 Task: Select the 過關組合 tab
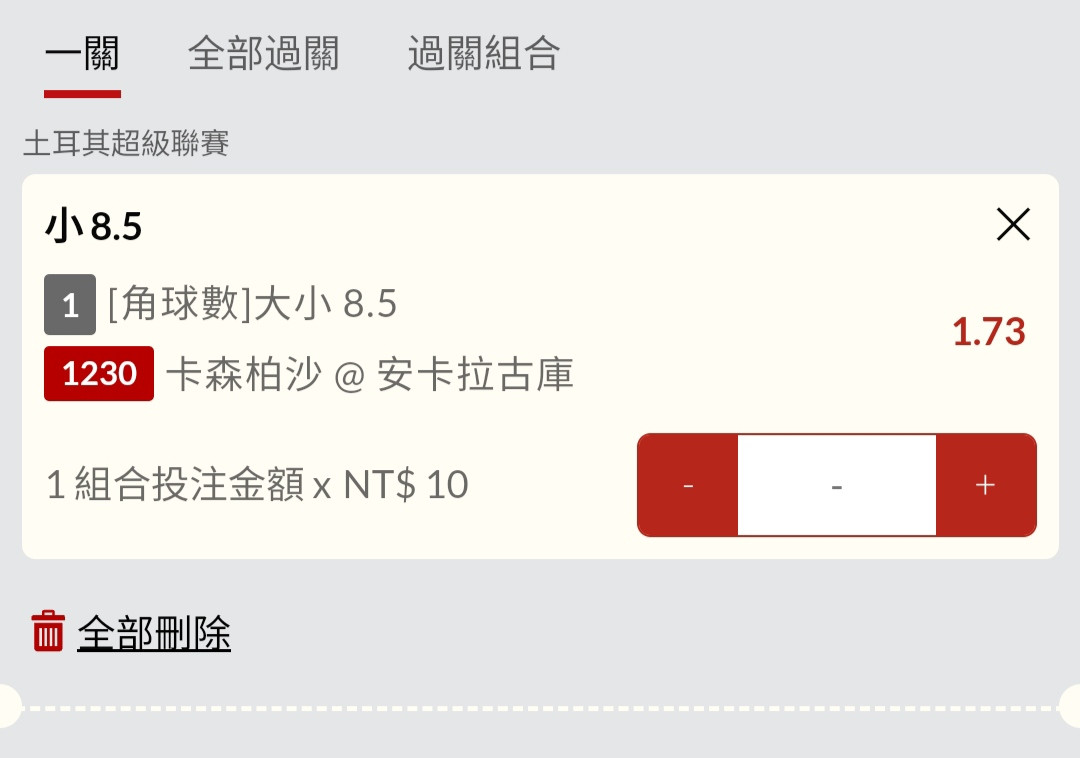484,54
